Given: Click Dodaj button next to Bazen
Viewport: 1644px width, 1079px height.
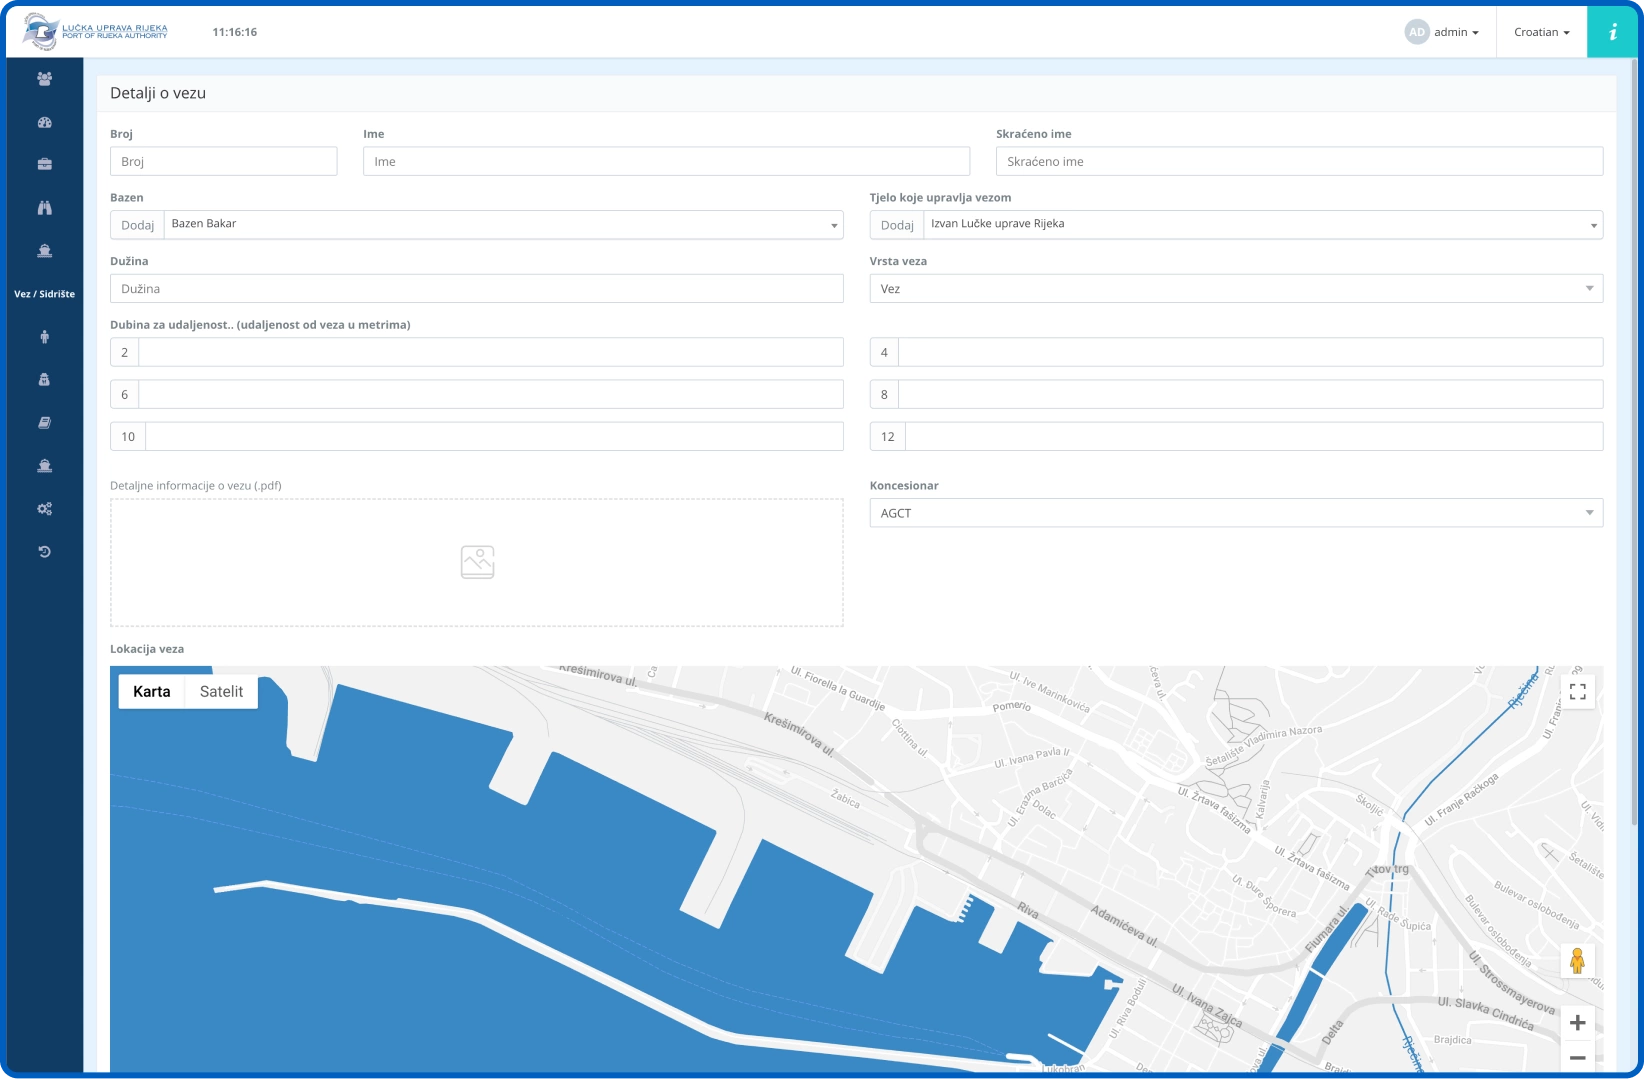Looking at the screenshot, I should point(137,225).
